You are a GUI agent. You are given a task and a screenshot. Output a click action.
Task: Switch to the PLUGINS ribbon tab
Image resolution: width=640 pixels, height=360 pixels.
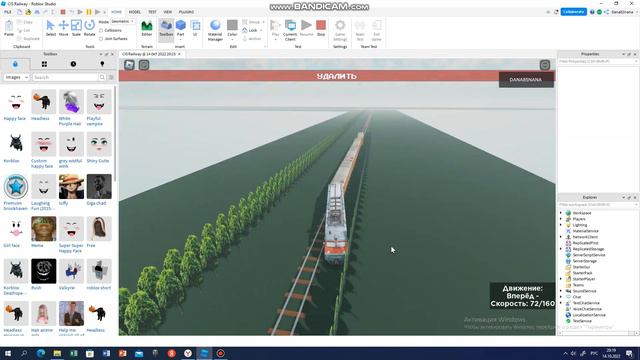pos(186,12)
